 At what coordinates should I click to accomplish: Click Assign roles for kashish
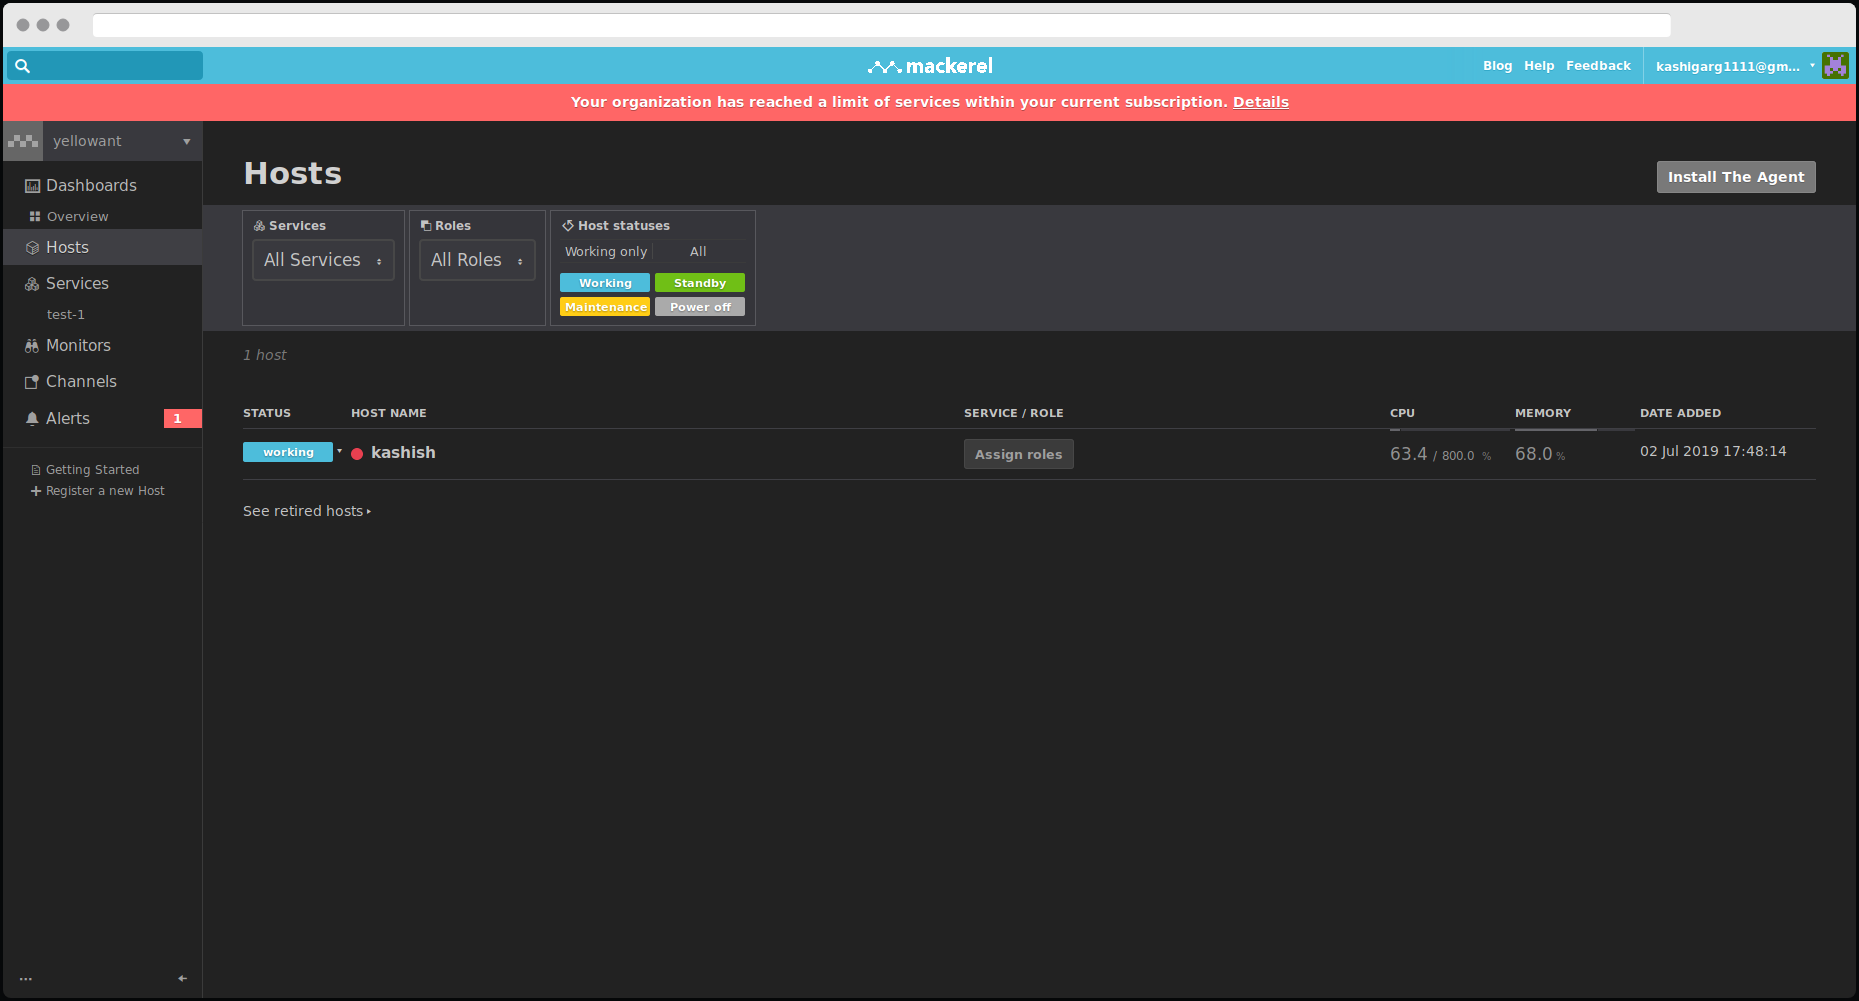pos(1019,454)
